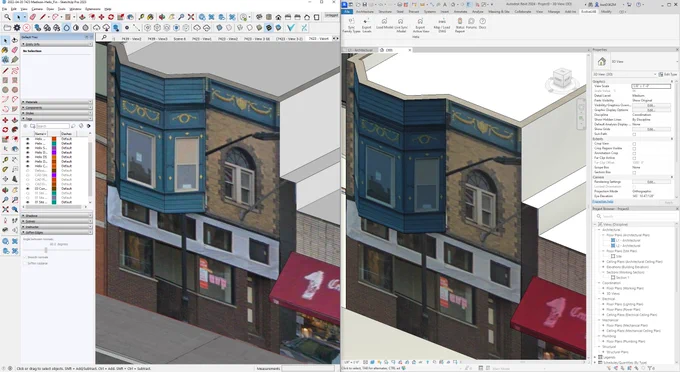The image size is (680, 372).
Task: Click Edit Type button in Revit Properties
Action: (667, 75)
